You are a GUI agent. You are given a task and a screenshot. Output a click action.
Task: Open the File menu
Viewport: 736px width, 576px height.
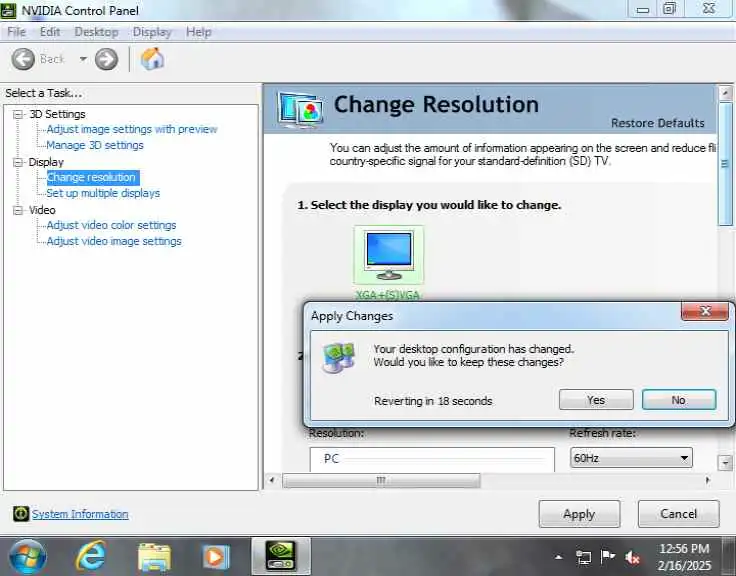(16, 32)
